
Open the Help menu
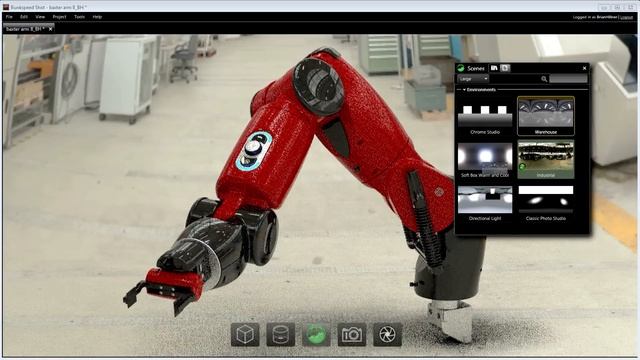pos(97,17)
